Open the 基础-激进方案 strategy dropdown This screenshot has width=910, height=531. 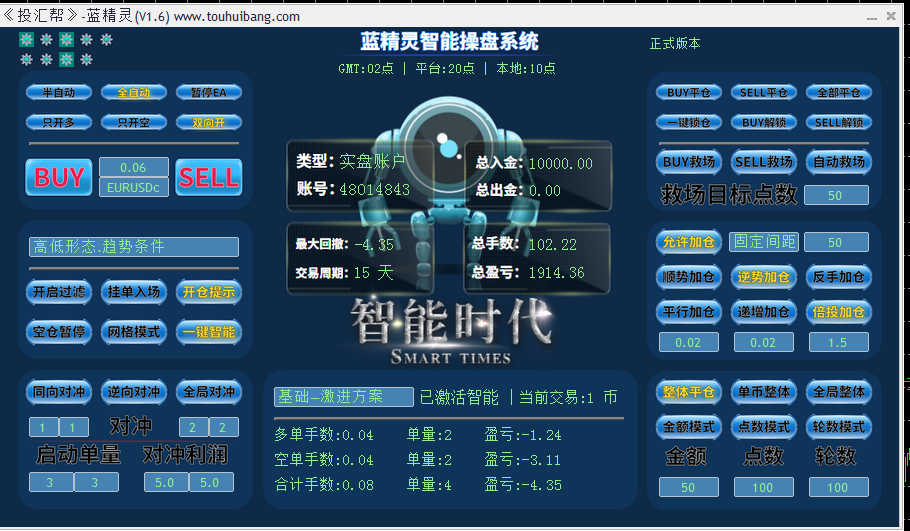344,397
